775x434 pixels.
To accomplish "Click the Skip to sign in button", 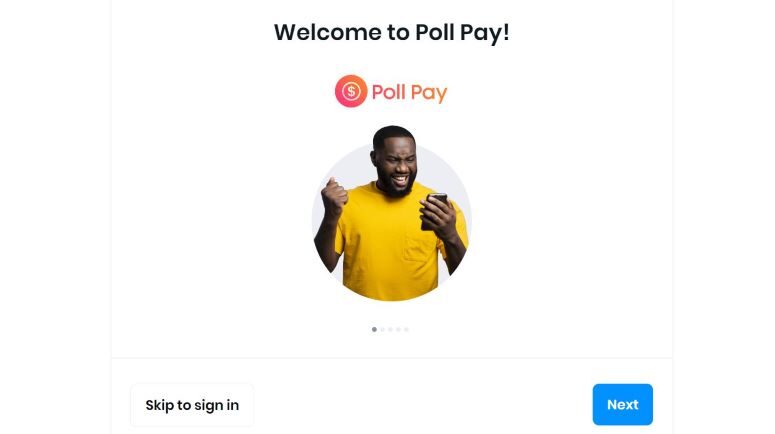I will pos(192,405).
